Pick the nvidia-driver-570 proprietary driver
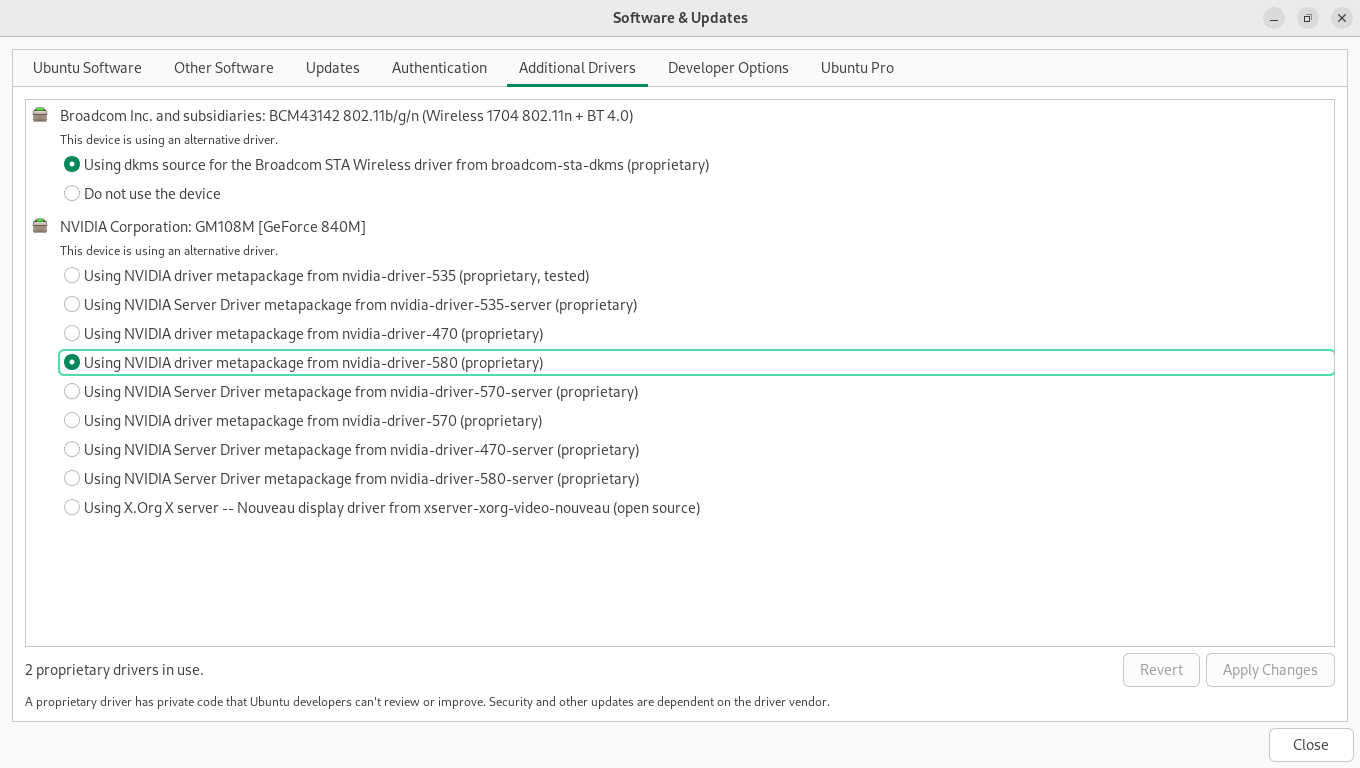The width and height of the screenshot is (1360, 768). point(72,421)
